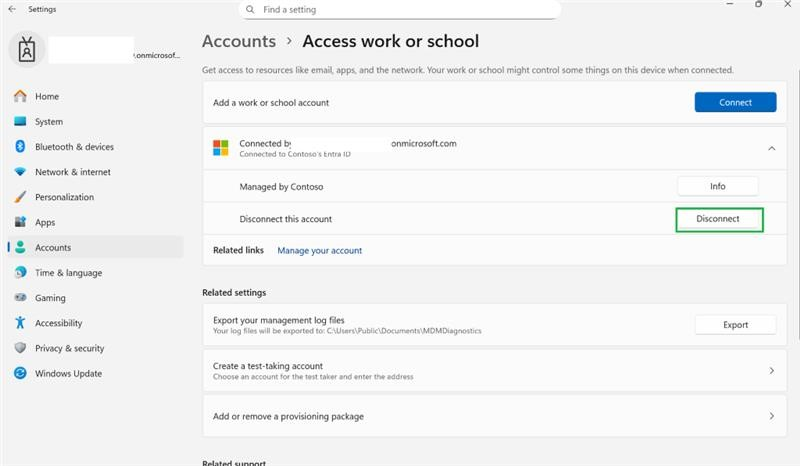
Task: Click Export your management log files text
Action: point(279,320)
